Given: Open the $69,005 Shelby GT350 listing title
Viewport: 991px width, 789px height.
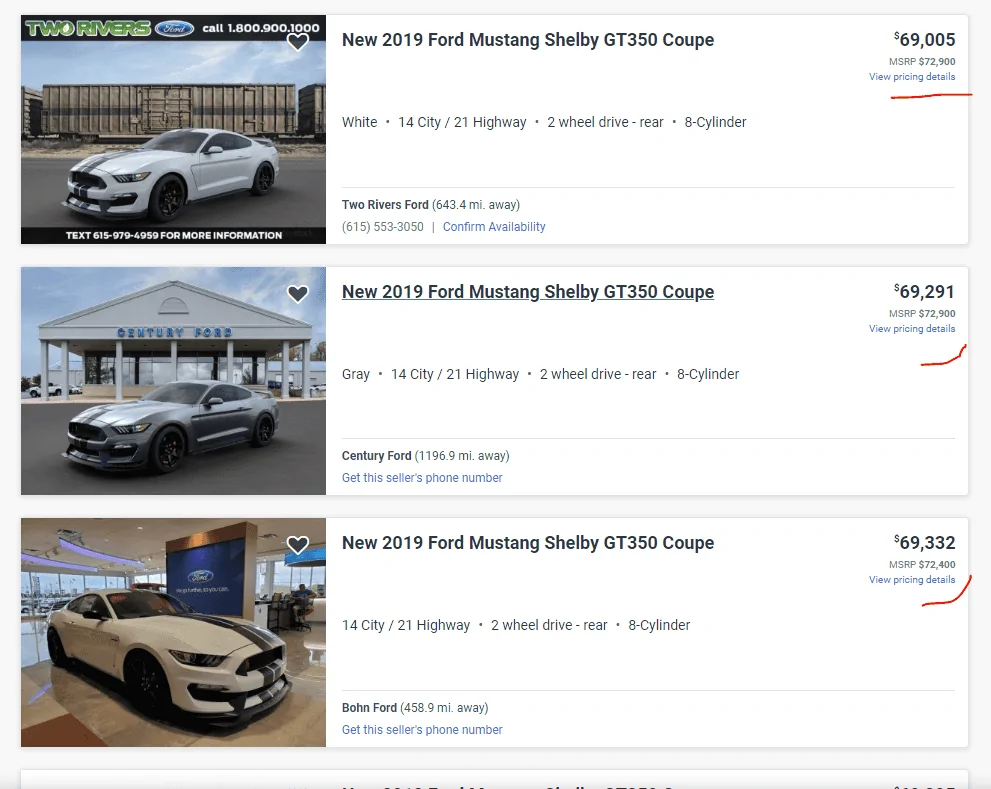Looking at the screenshot, I should (x=528, y=40).
